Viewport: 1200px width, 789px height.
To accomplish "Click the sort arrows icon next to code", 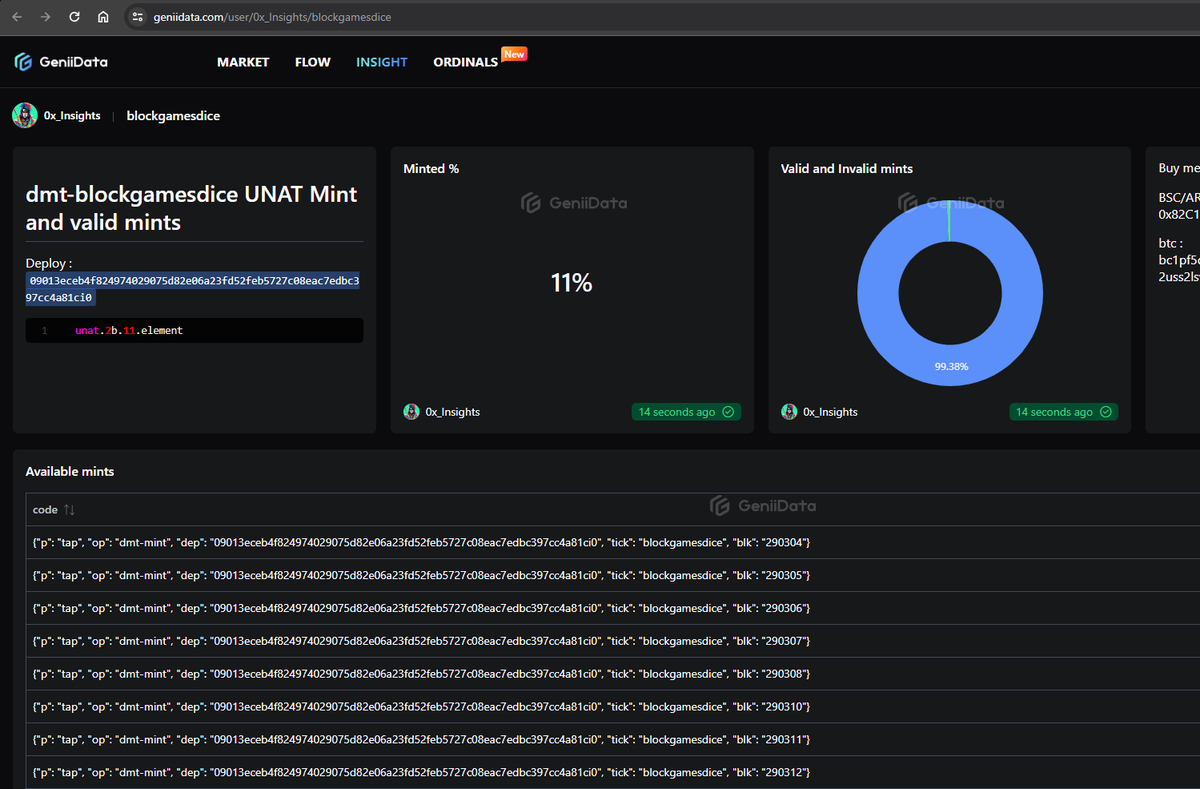I will pyautogui.click(x=69, y=510).
